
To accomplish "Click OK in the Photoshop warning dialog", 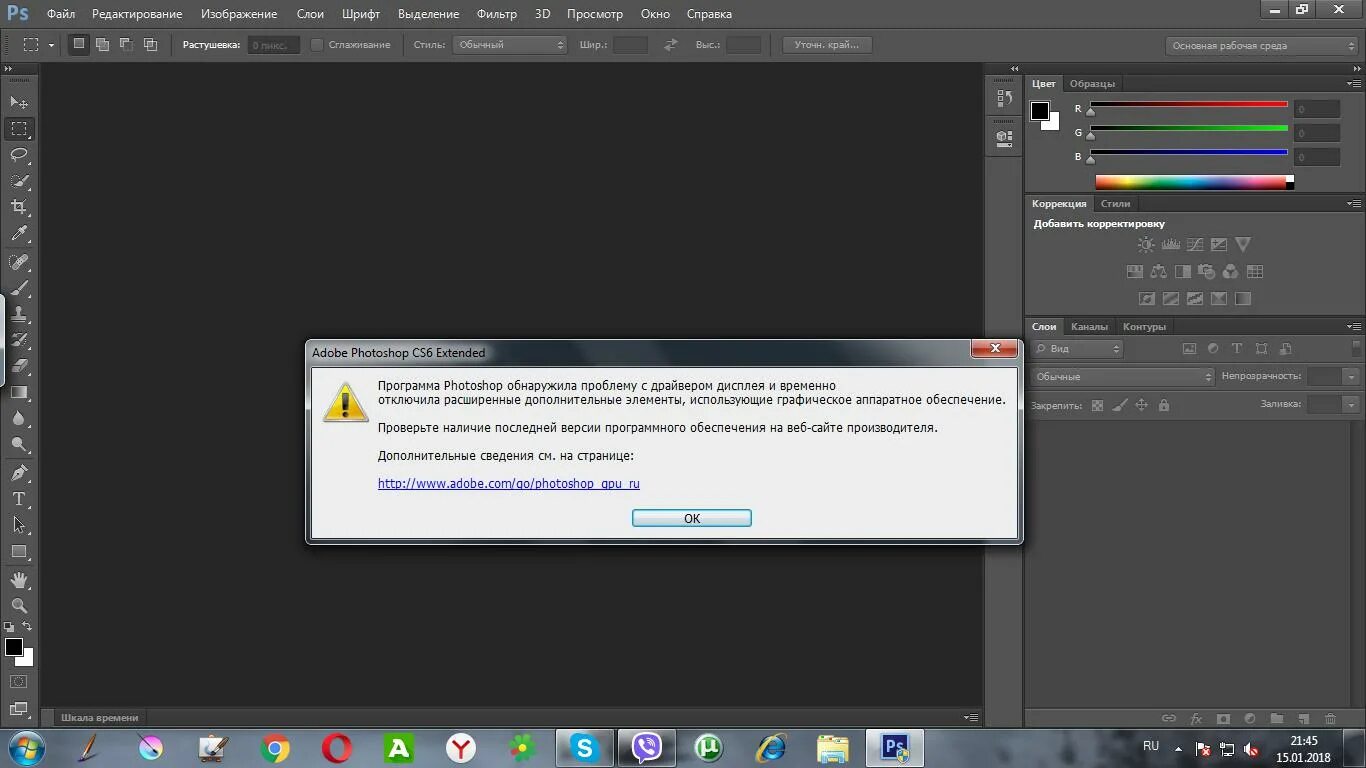I will 692,518.
